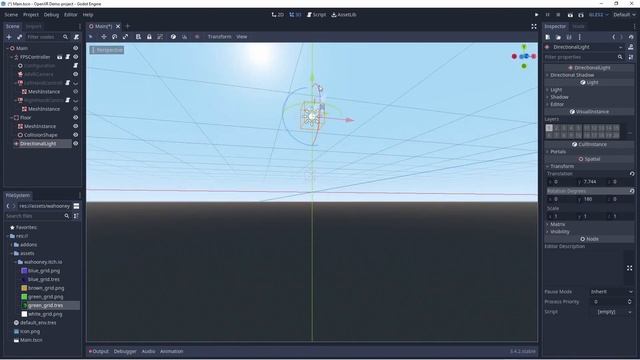Hide the CollisionShape node
Viewport: 640px width, 360px height.
point(76,135)
